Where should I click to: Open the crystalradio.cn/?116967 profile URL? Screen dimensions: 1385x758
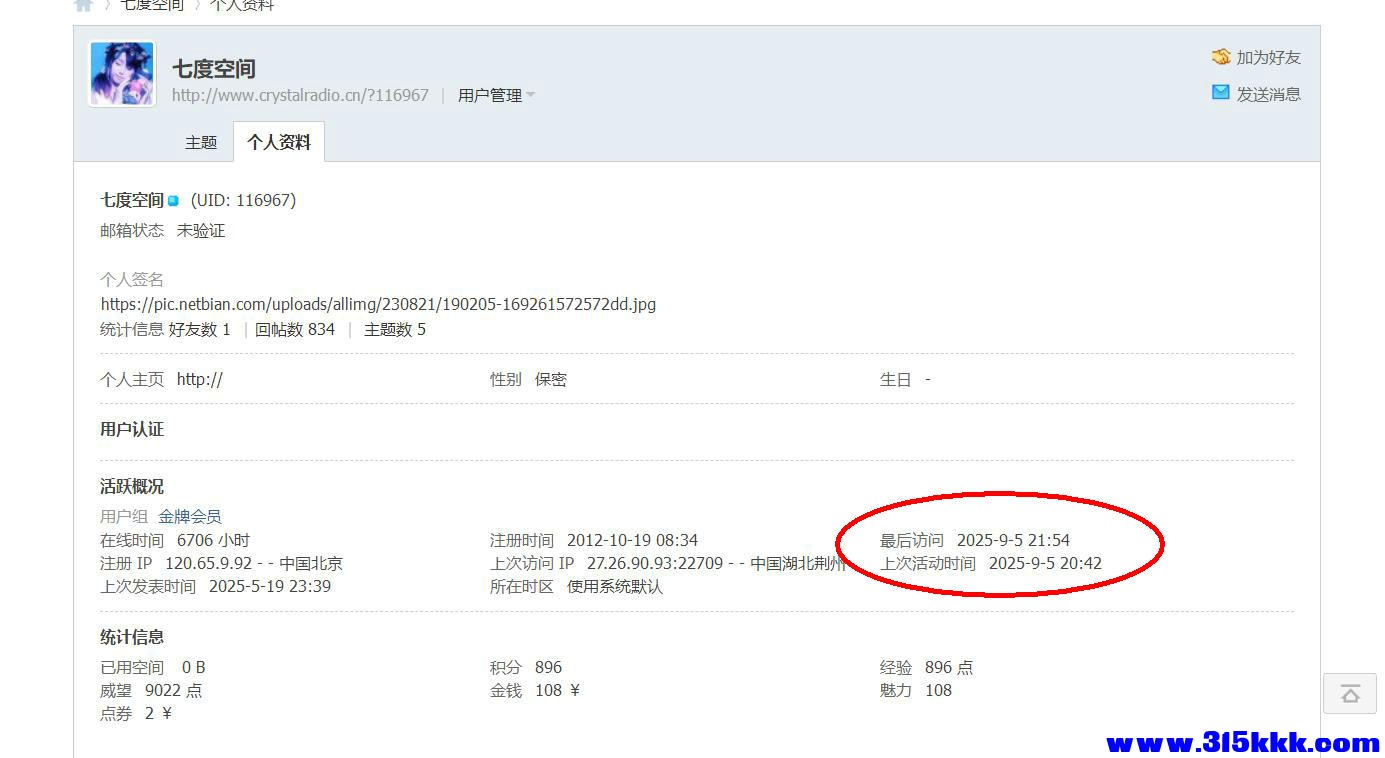[300, 95]
